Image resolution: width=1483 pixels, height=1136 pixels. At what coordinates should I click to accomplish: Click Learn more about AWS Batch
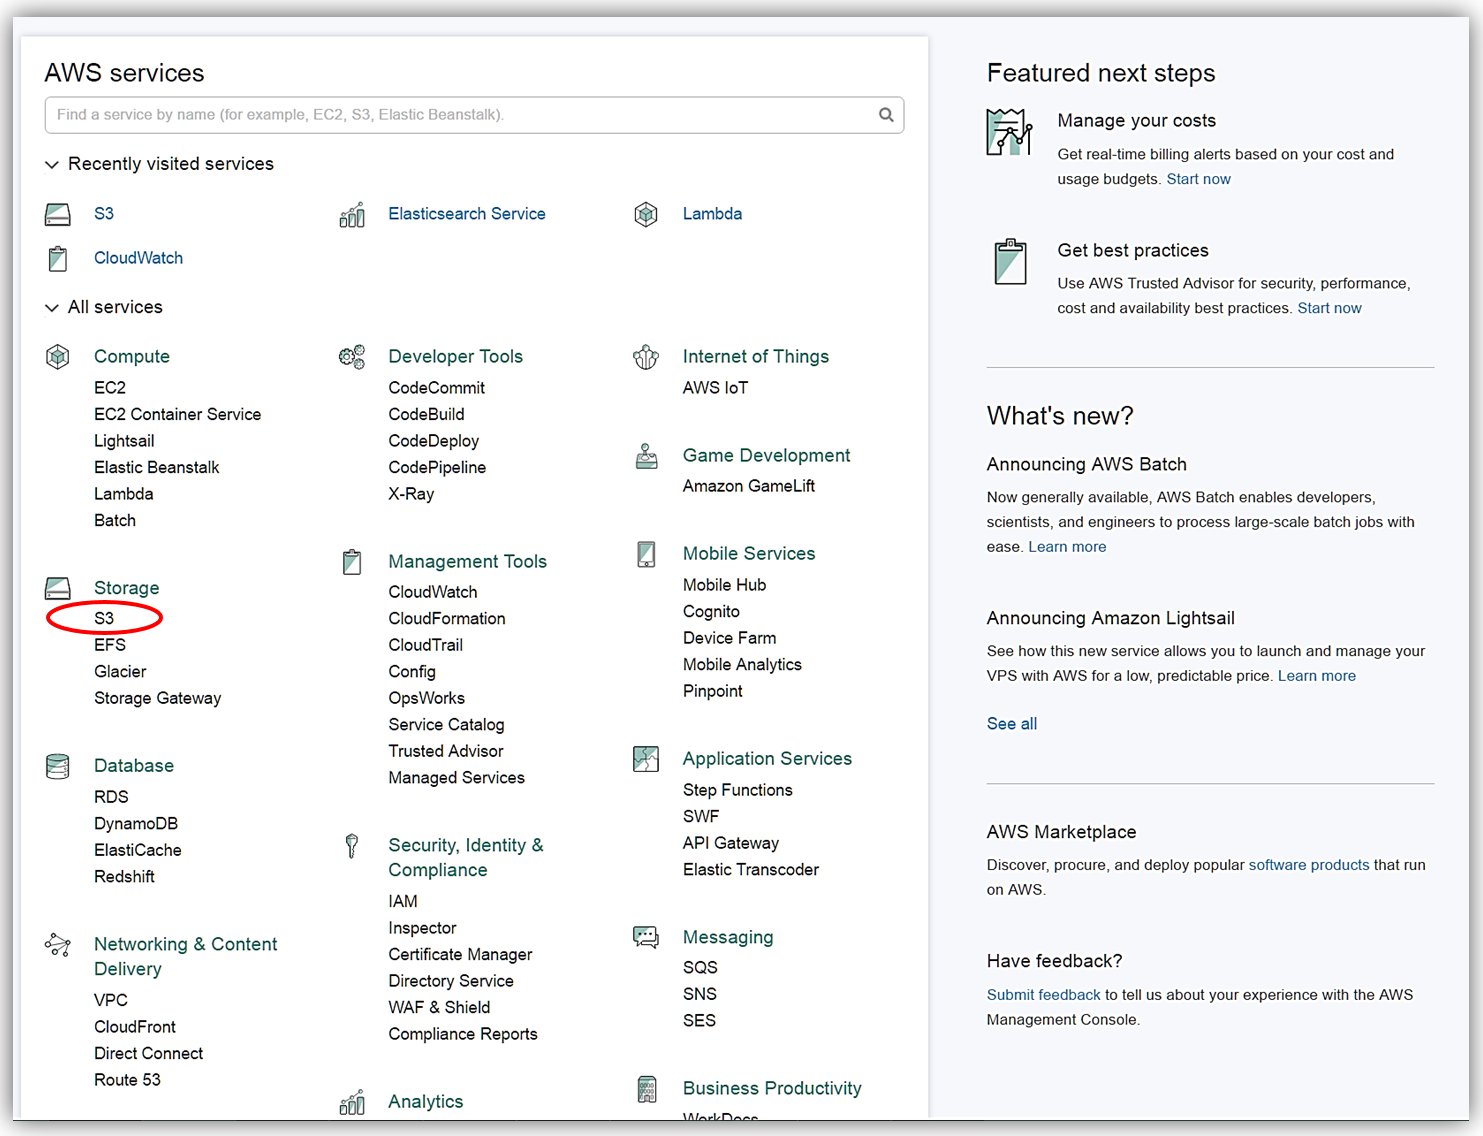click(1067, 547)
